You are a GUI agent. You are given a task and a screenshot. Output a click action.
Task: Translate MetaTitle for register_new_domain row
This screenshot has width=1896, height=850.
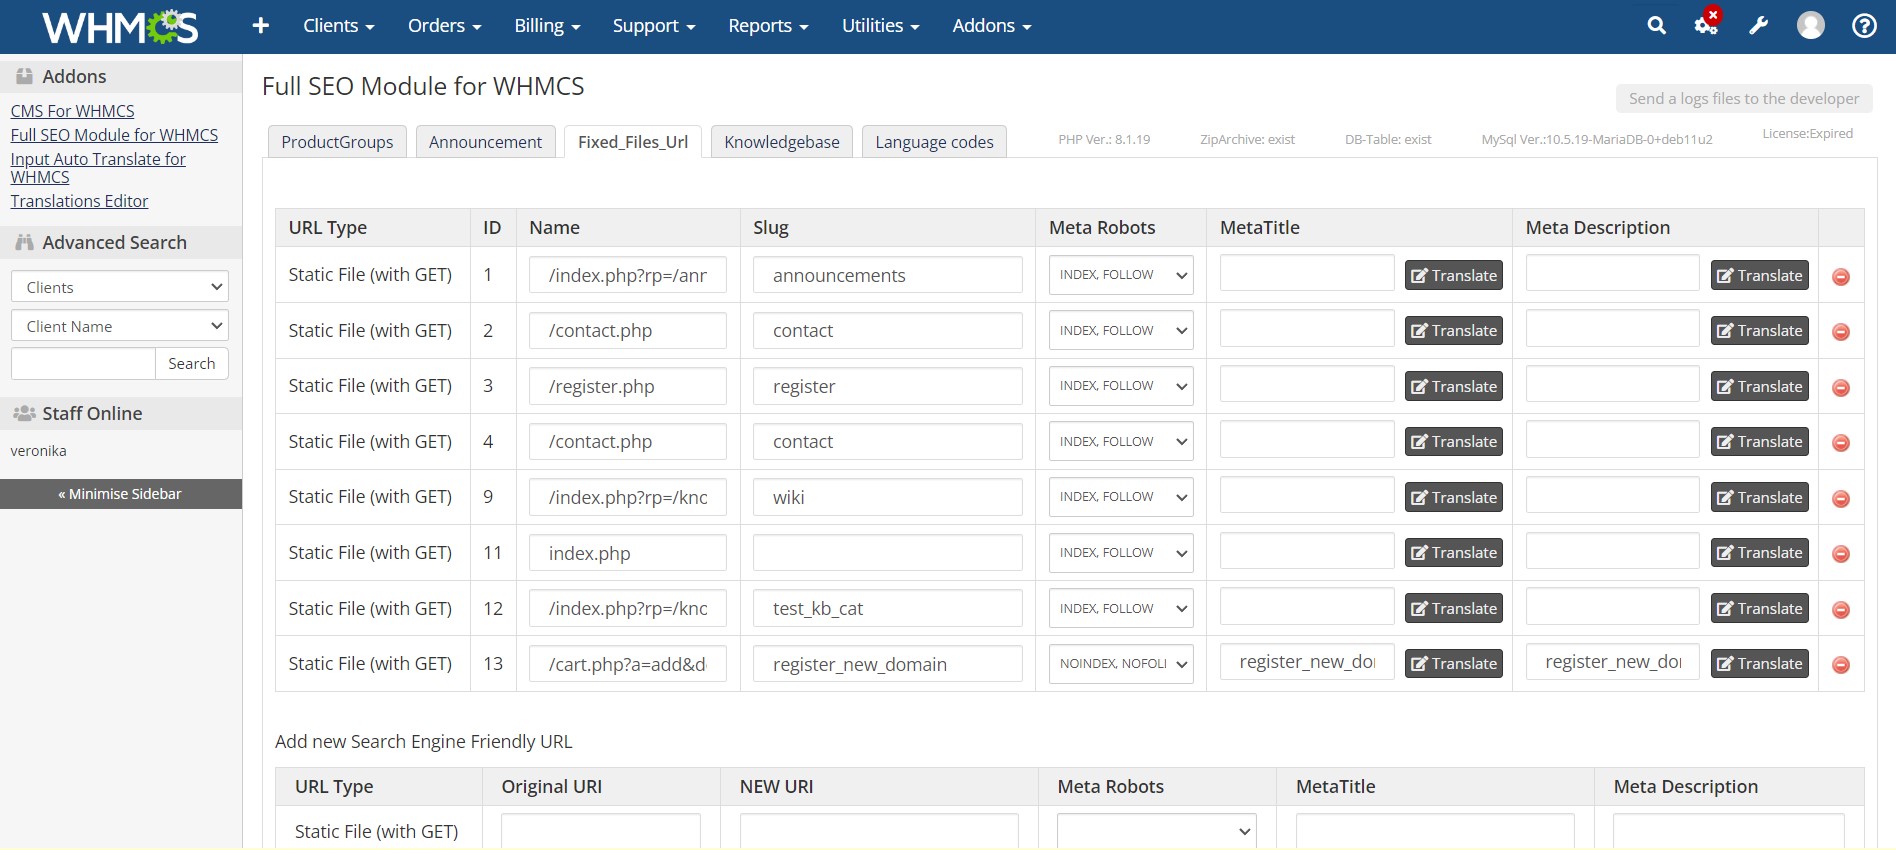tap(1454, 663)
